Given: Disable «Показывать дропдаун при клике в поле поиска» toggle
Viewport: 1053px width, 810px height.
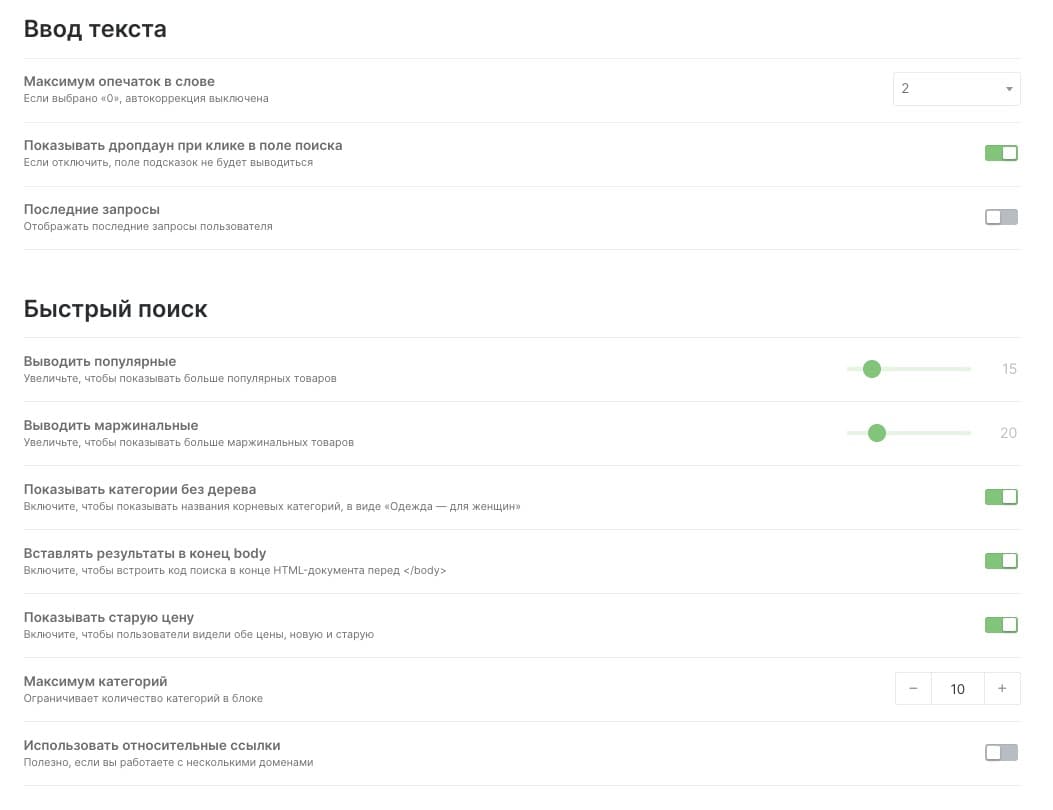Looking at the screenshot, I should pos(1001,153).
